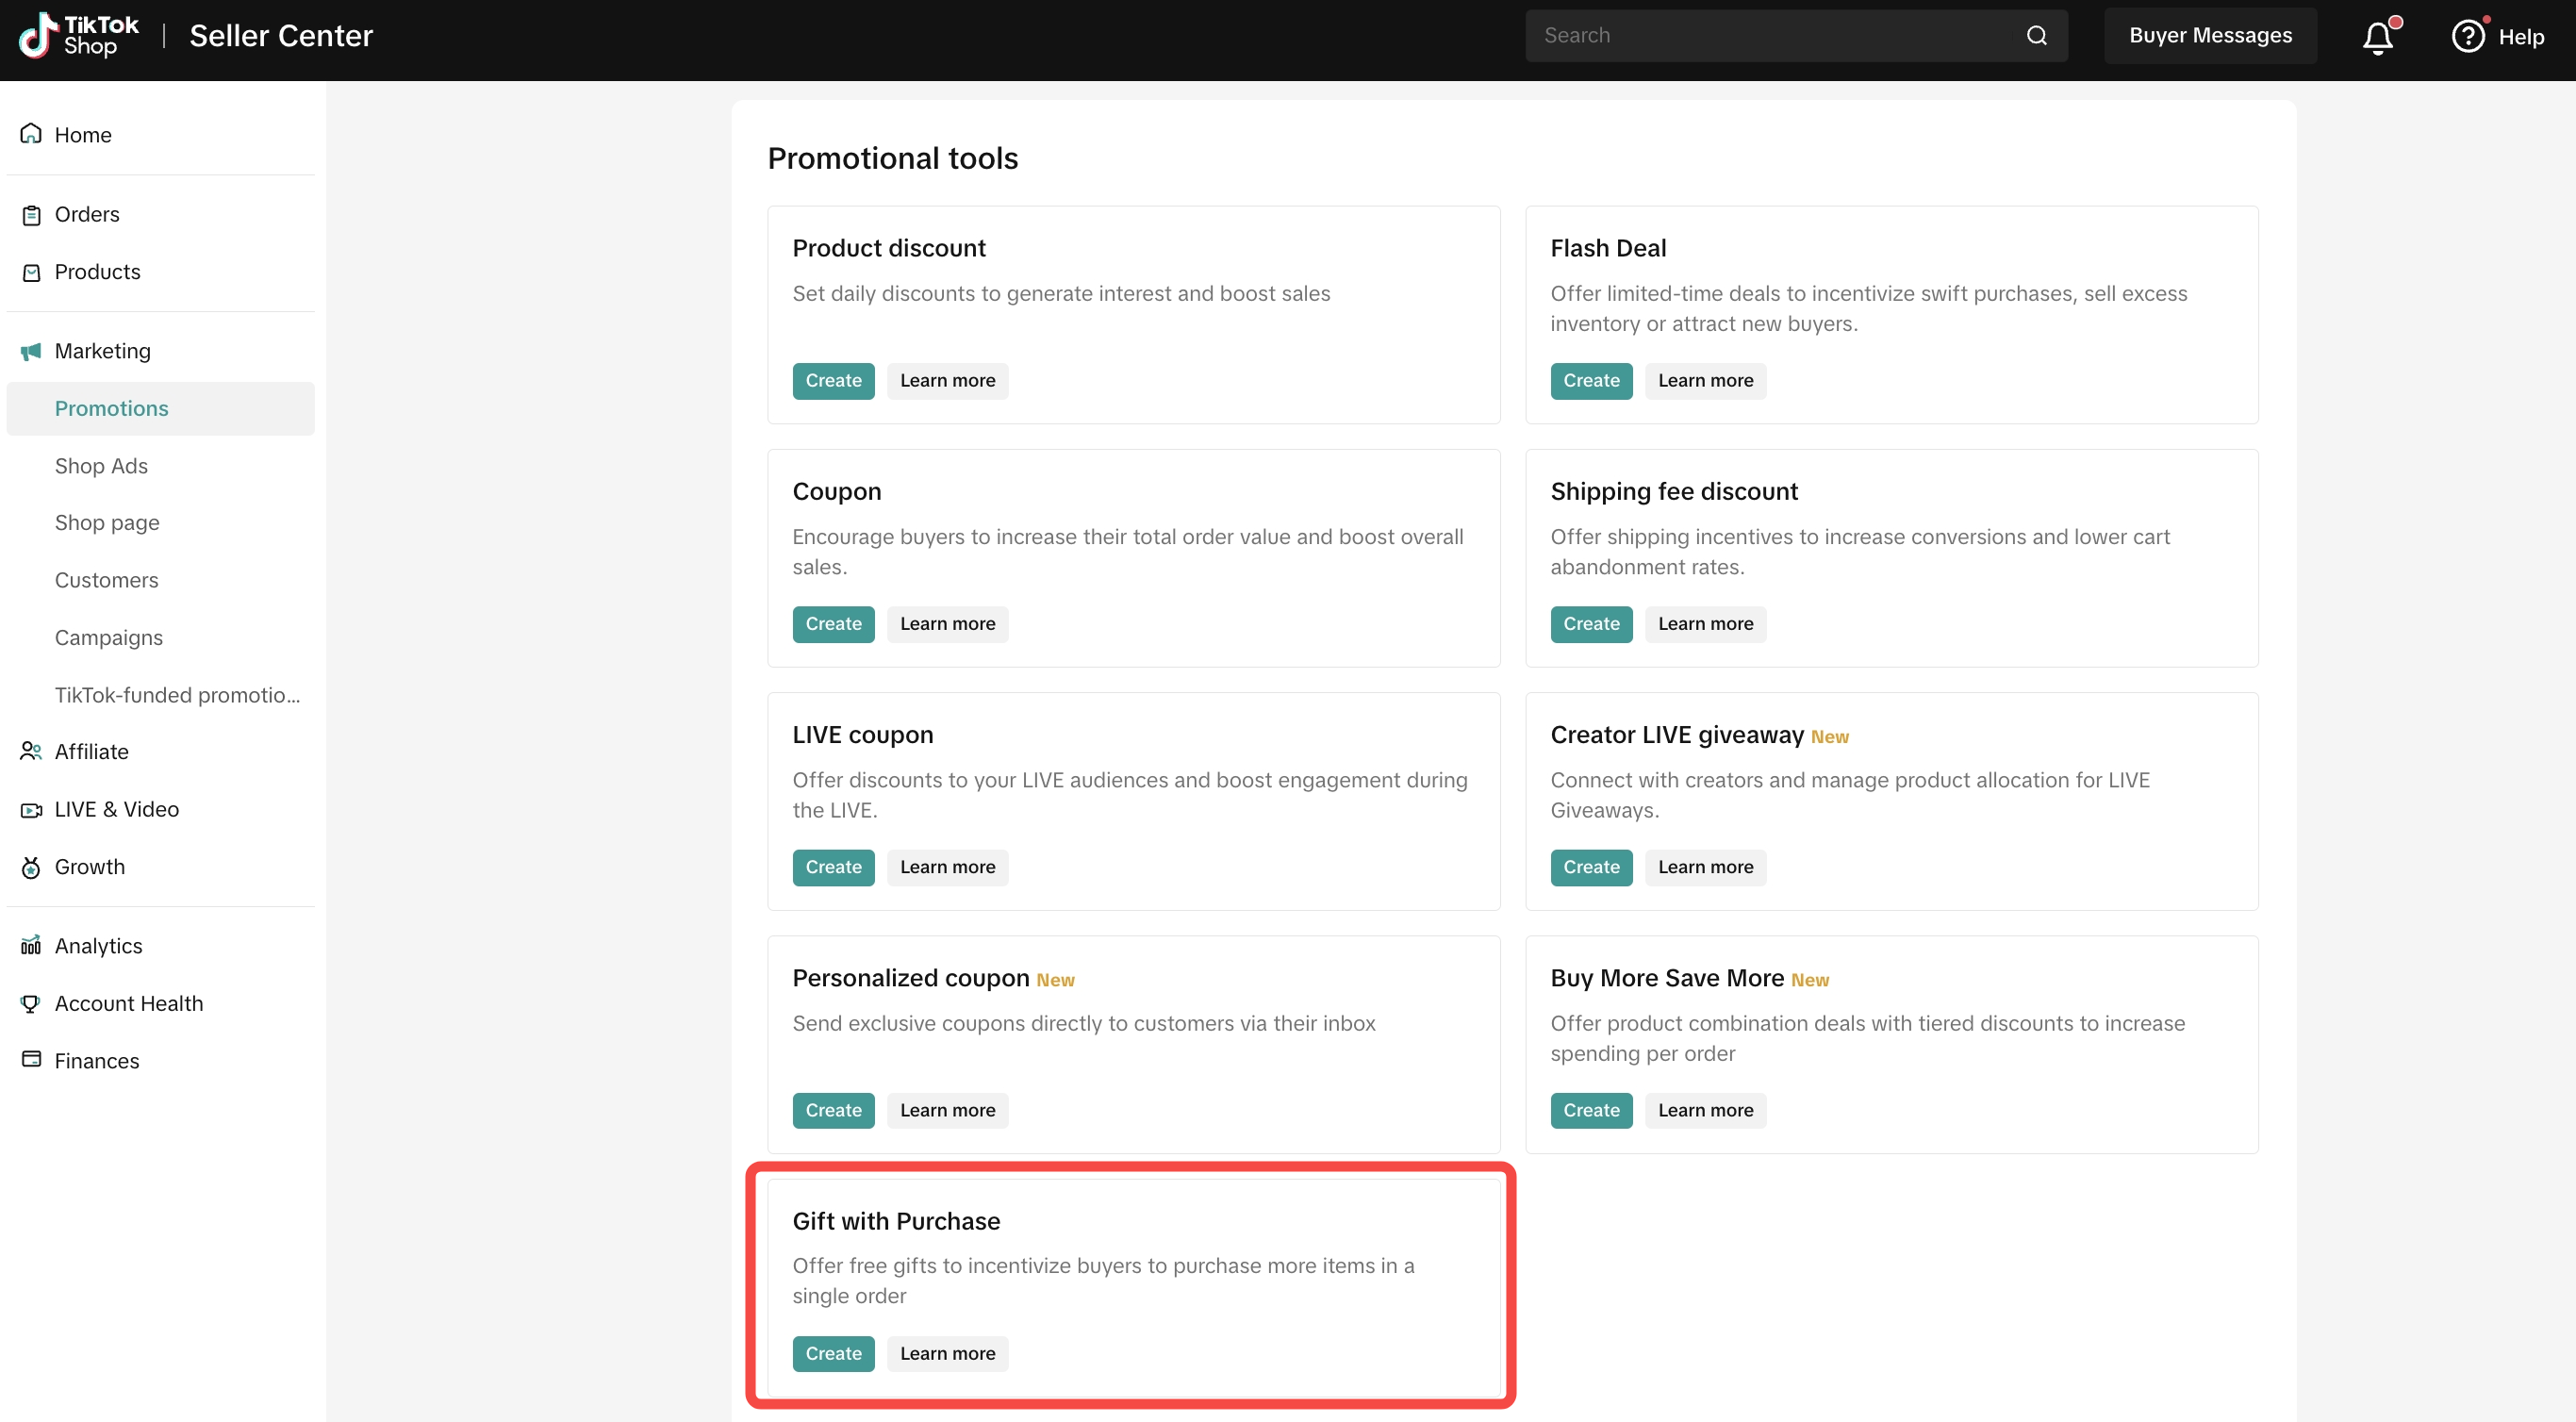The height and width of the screenshot is (1422, 2576).
Task: Click the Finances card icon
Action: tap(31, 1060)
